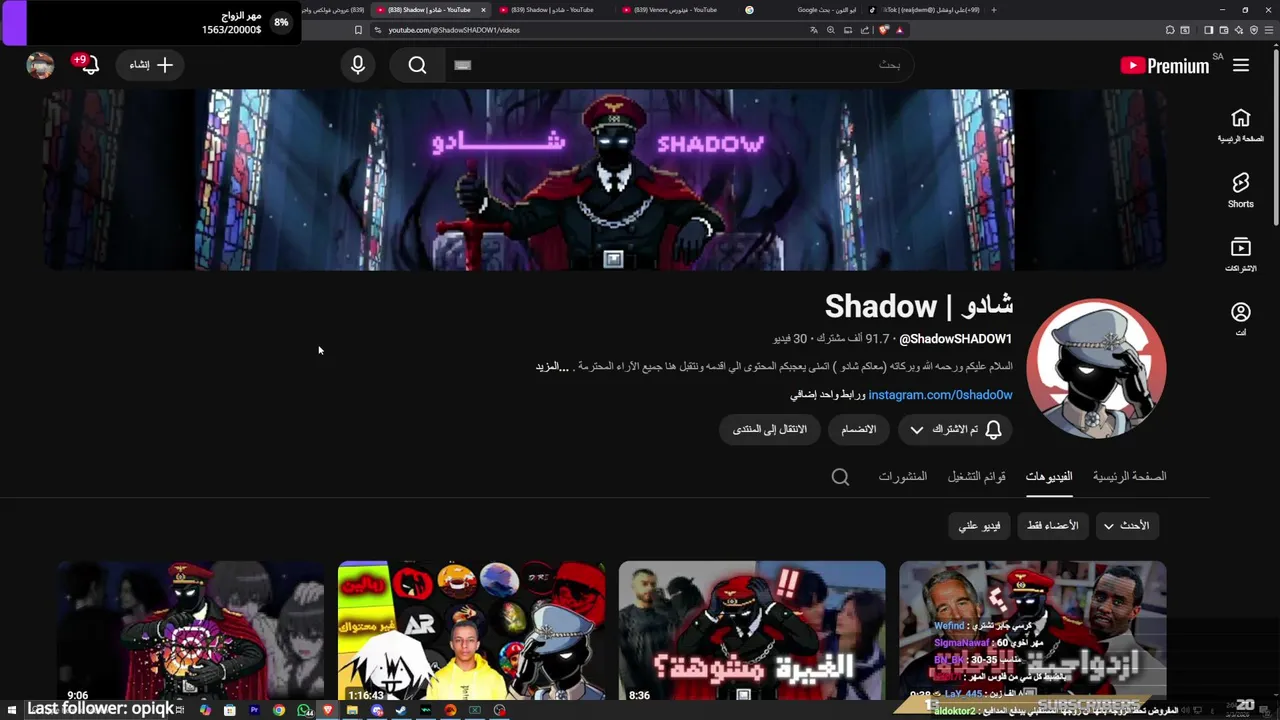
Task: Go to Home in the sidebar
Action: (1241, 126)
